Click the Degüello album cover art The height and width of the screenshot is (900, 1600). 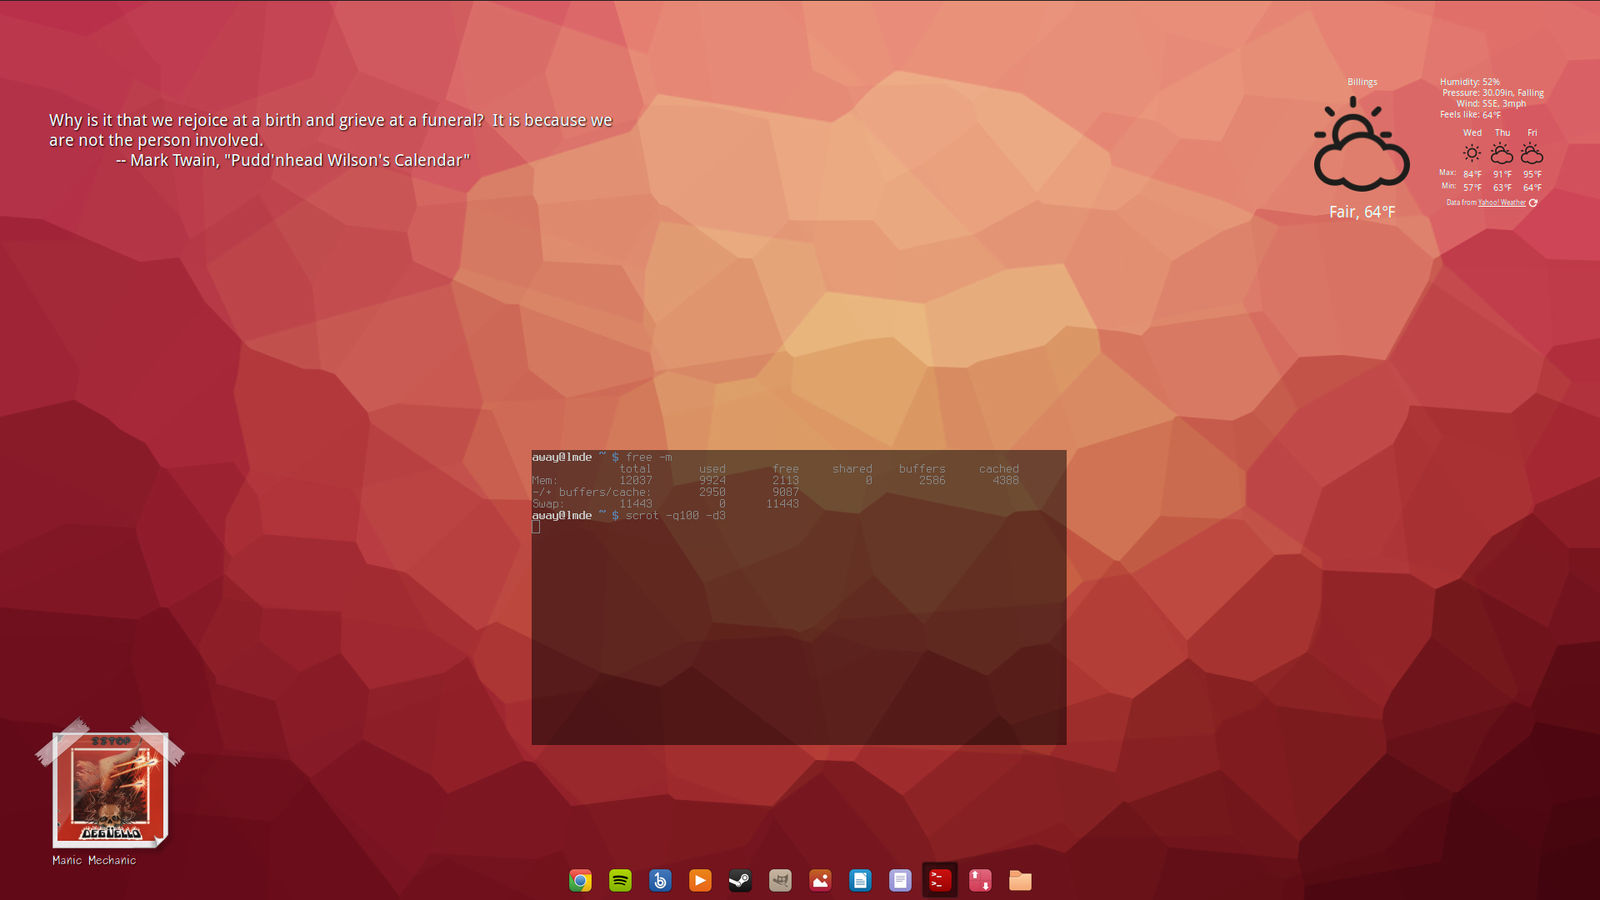click(111, 789)
